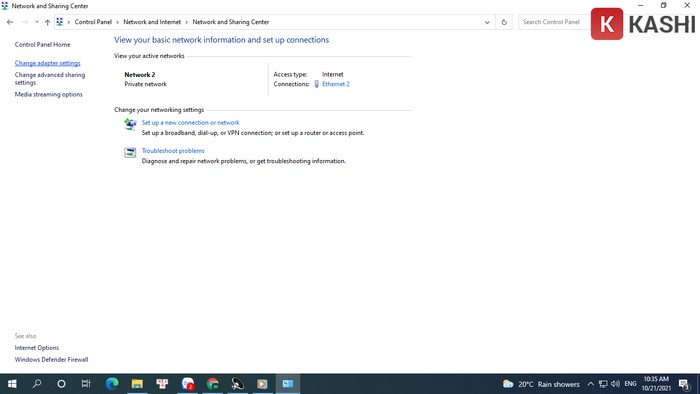Image resolution: width=700 pixels, height=394 pixels.
Task: Click the Up one level arrow
Action: point(47,22)
